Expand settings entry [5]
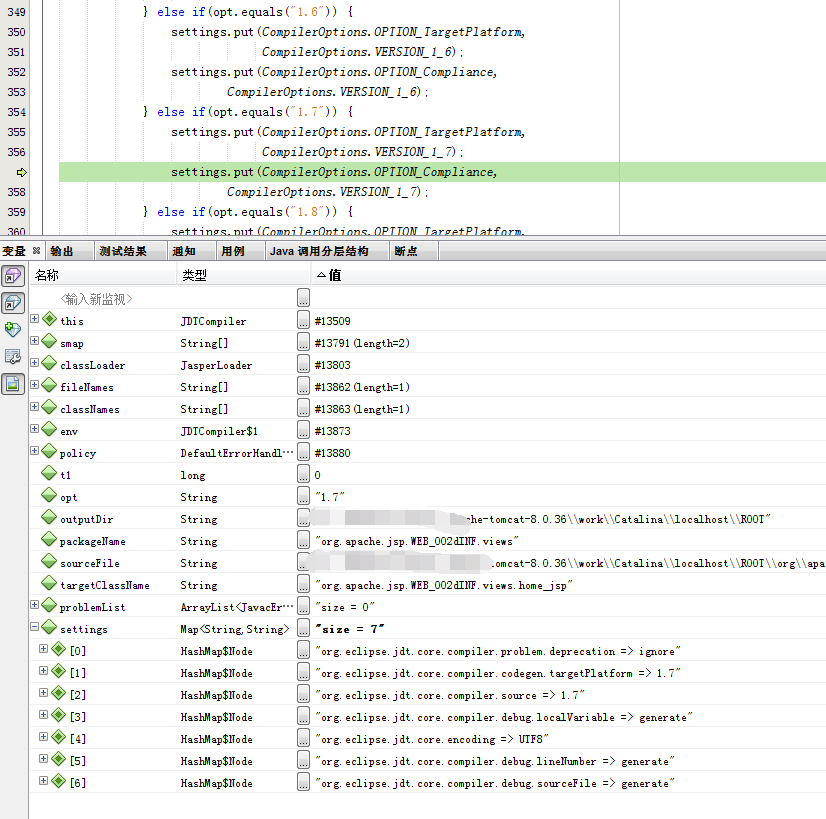This screenshot has height=819, width=826. [43, 759]
